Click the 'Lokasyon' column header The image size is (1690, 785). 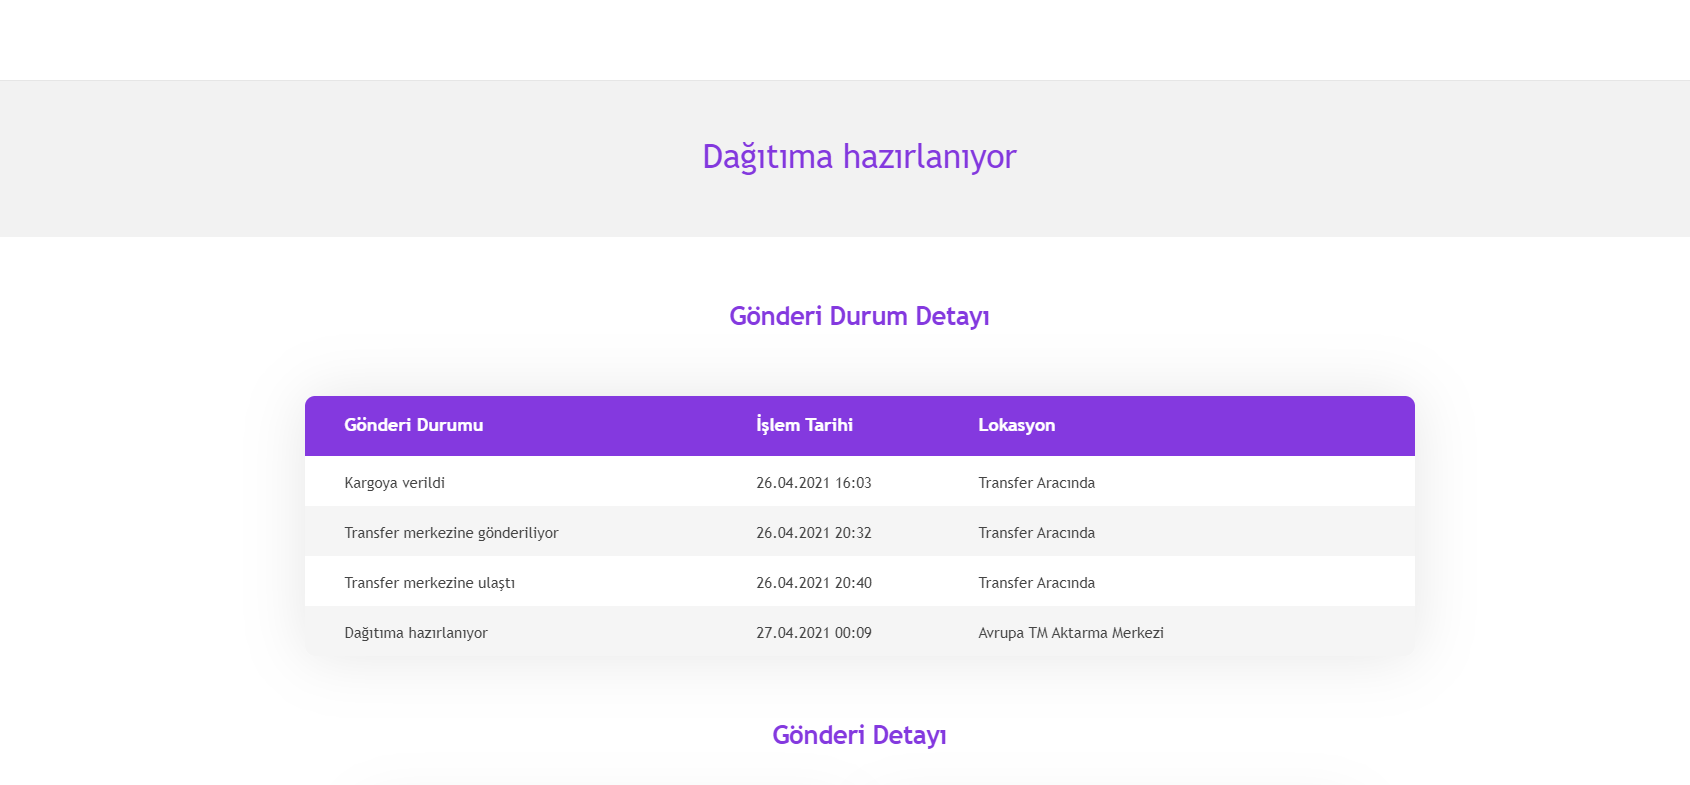[1017, 425]
